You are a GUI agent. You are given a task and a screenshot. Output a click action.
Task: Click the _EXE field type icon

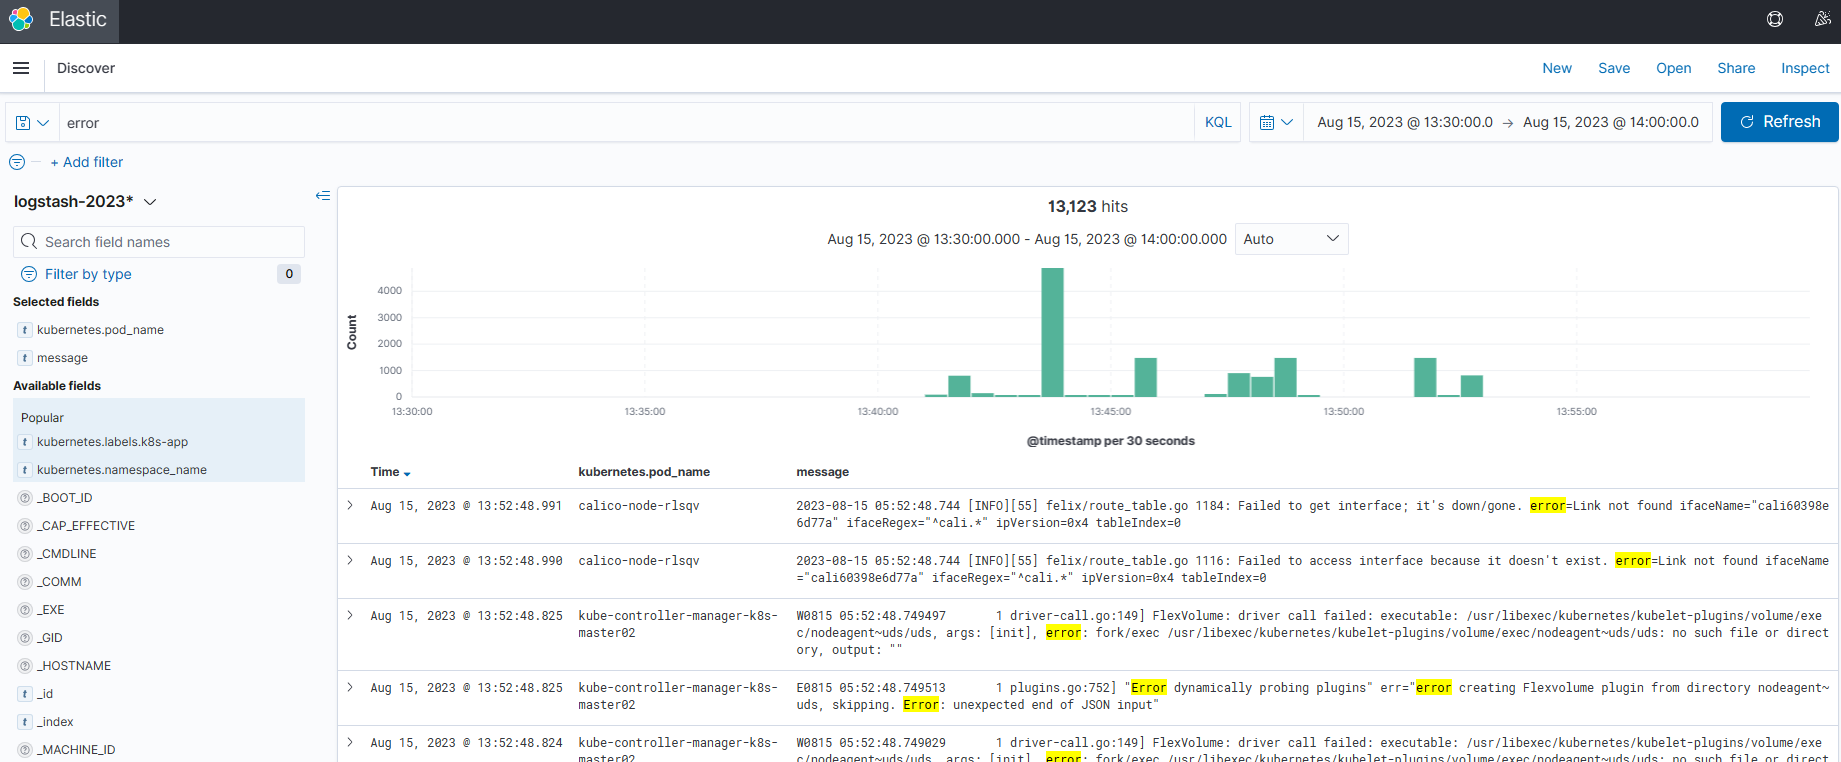tap(25, 610)
